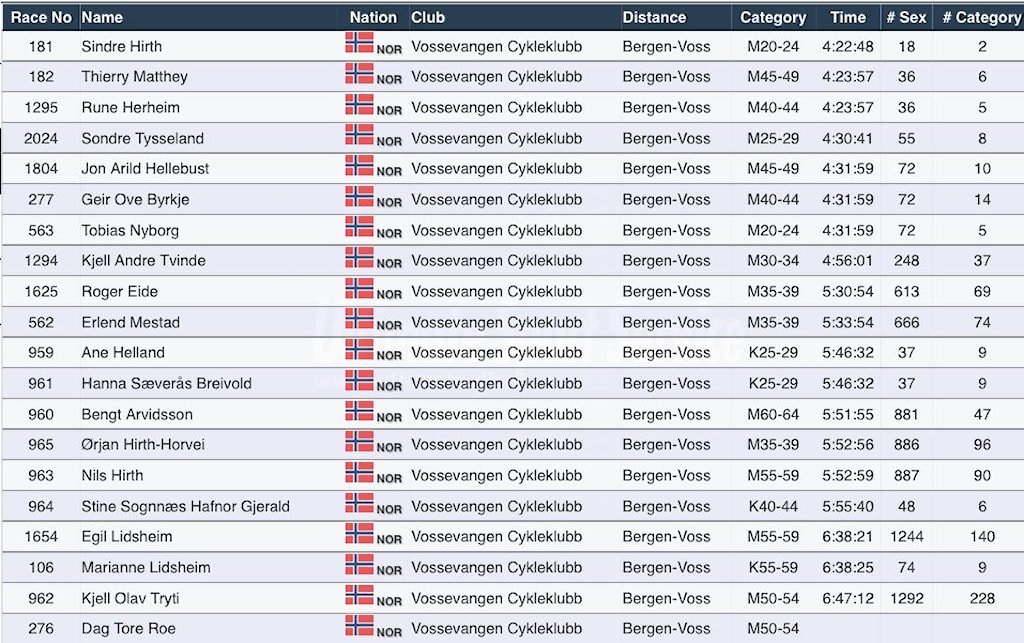Select the name Roger Eide
Image resolution: width=1024 pixels, height=643 pixels.
pyautogui.click(x=120, y=292)
